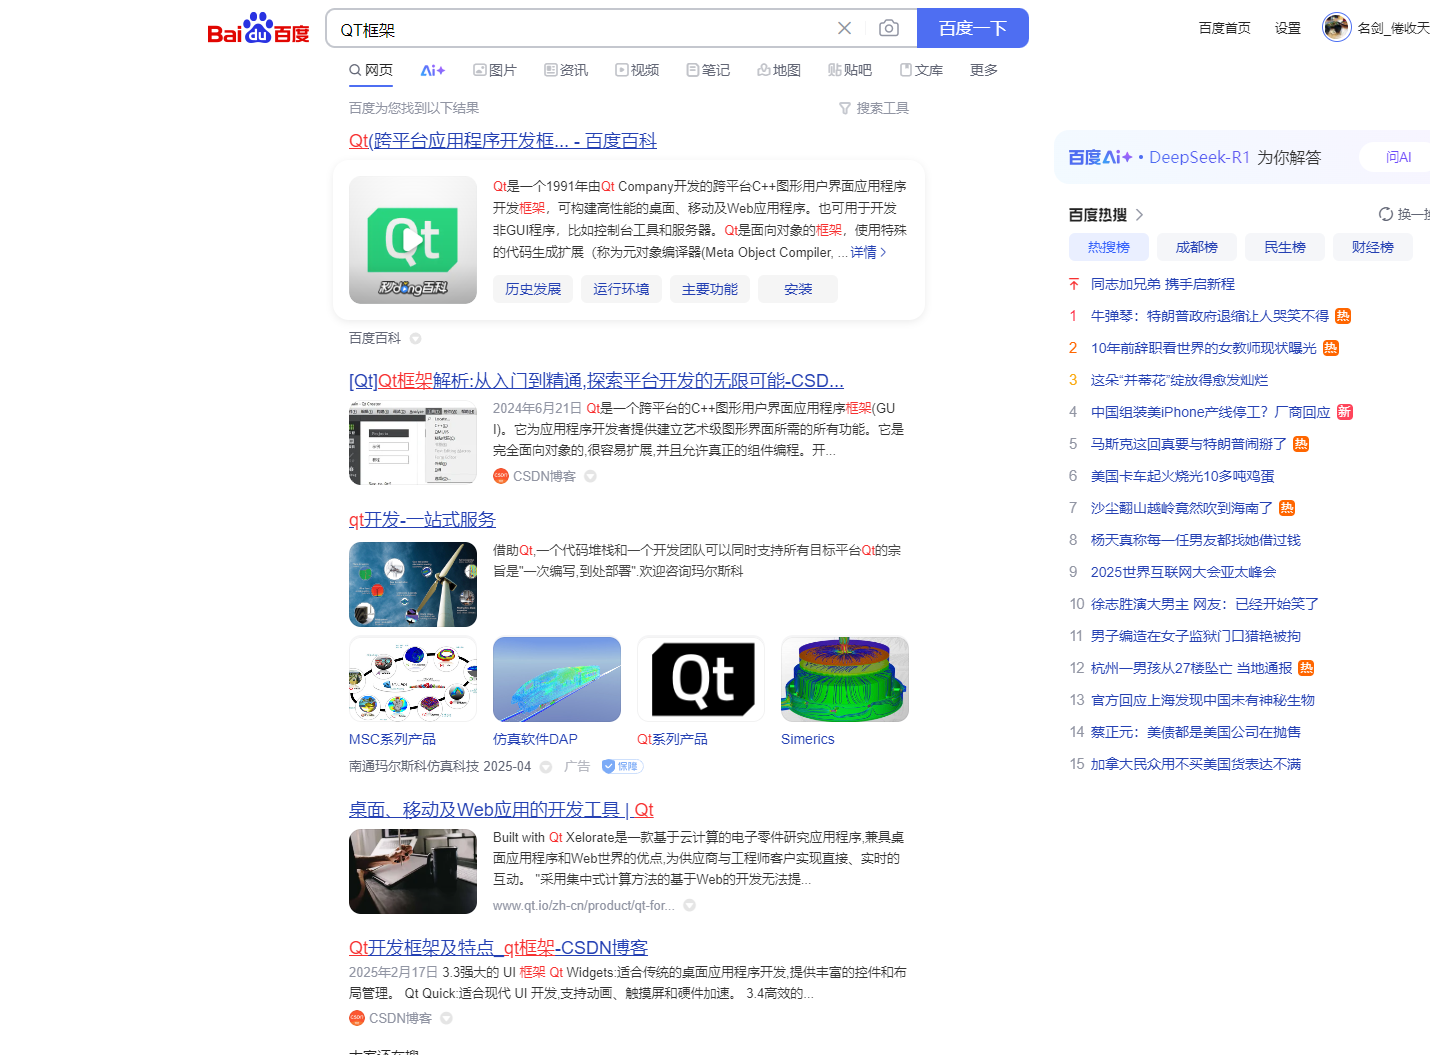Image resolution: width=1430 pixels, height=1055 pixels.
Task: Click the 百度一下 search button
Action: click(972, 28)
